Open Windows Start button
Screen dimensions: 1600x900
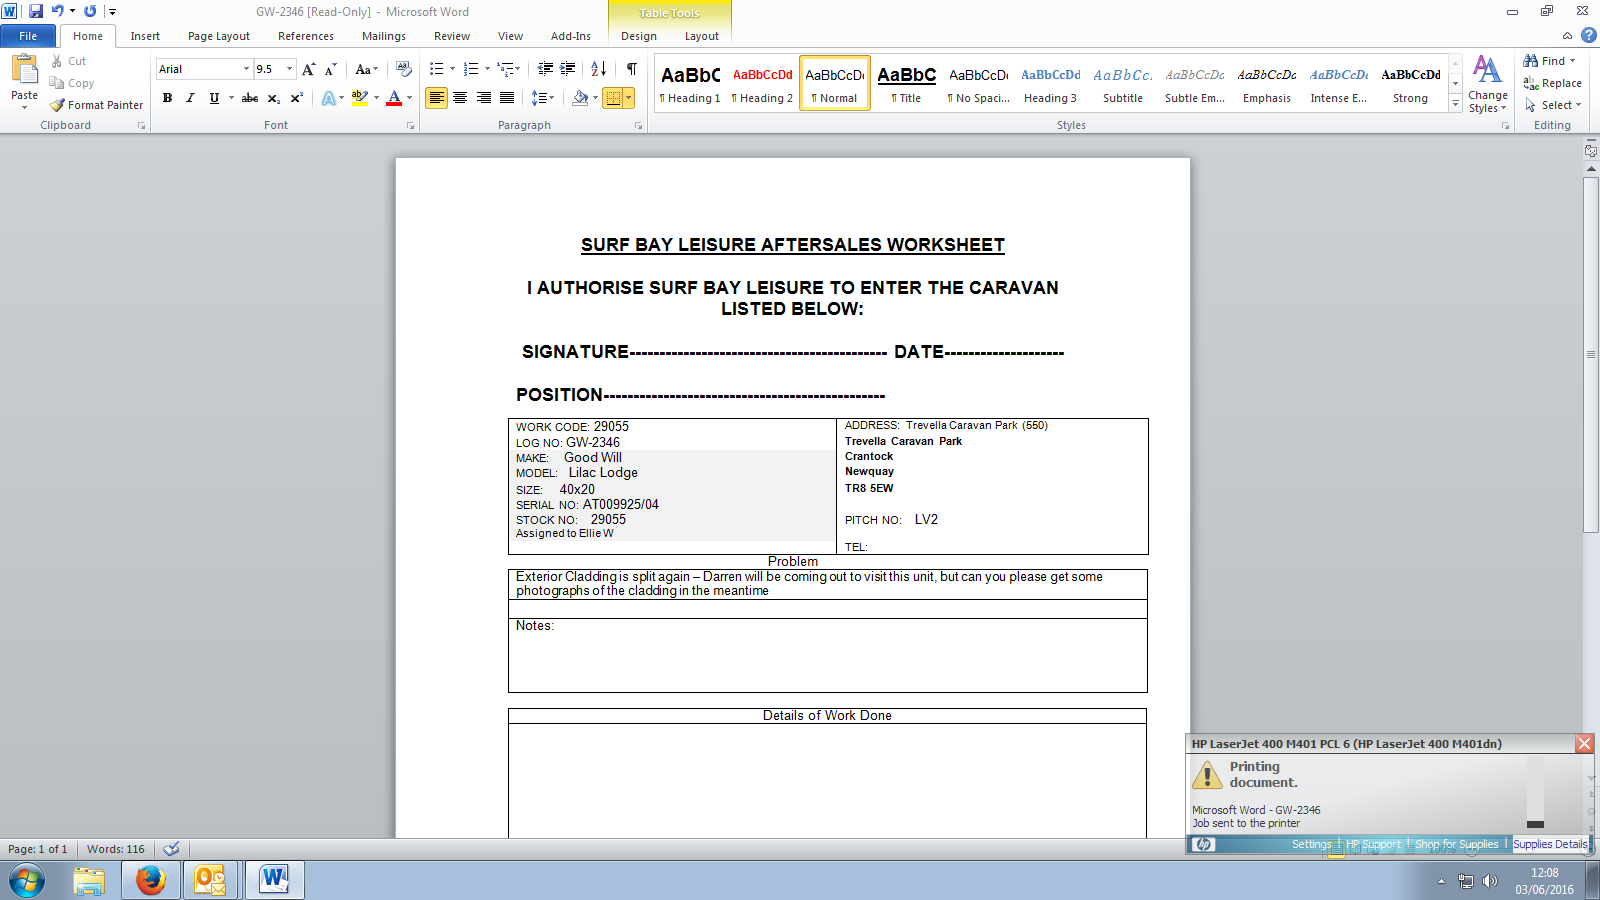(x=27, y=881)
